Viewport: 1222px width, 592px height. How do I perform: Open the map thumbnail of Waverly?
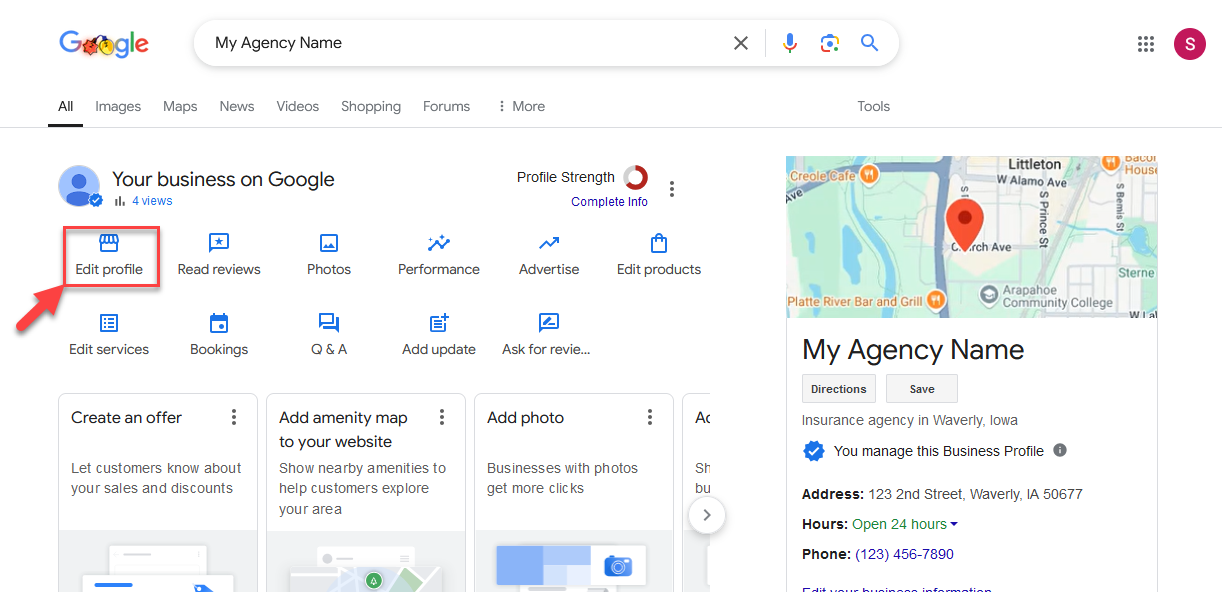(972, 237)
